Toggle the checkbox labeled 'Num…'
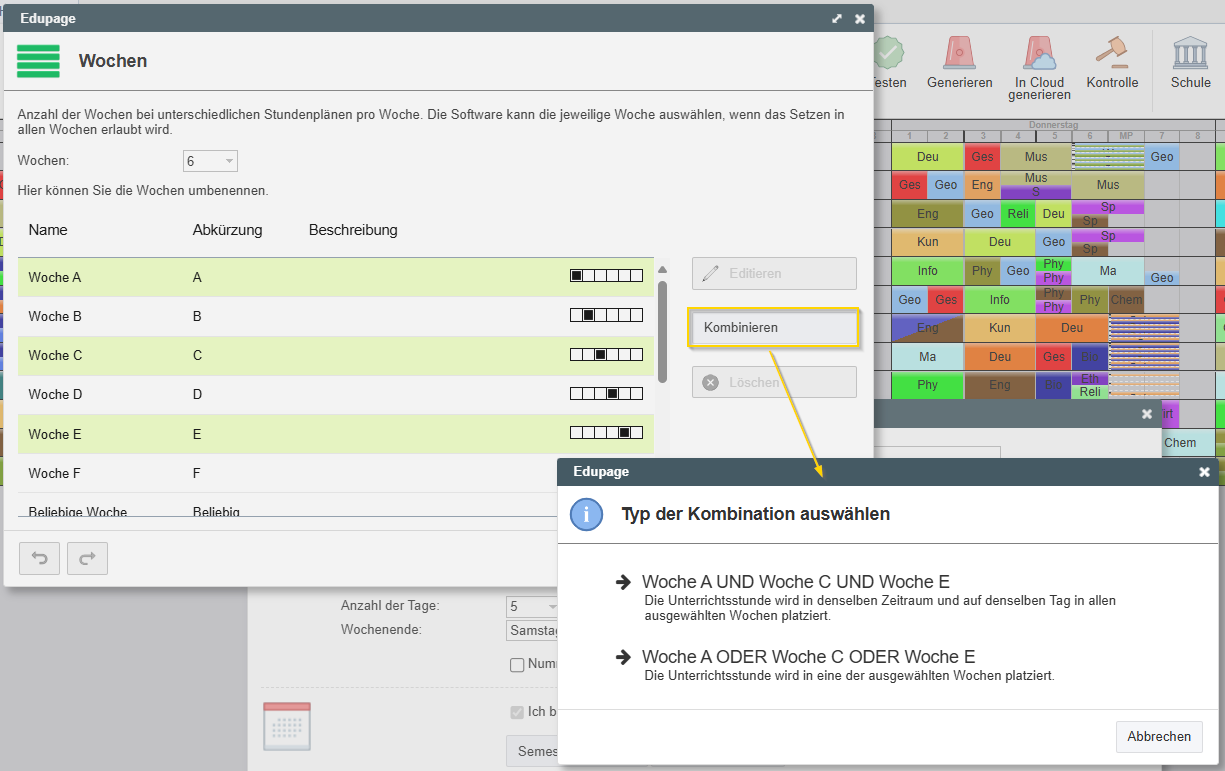1225x771 pixels. coord(517,665)
